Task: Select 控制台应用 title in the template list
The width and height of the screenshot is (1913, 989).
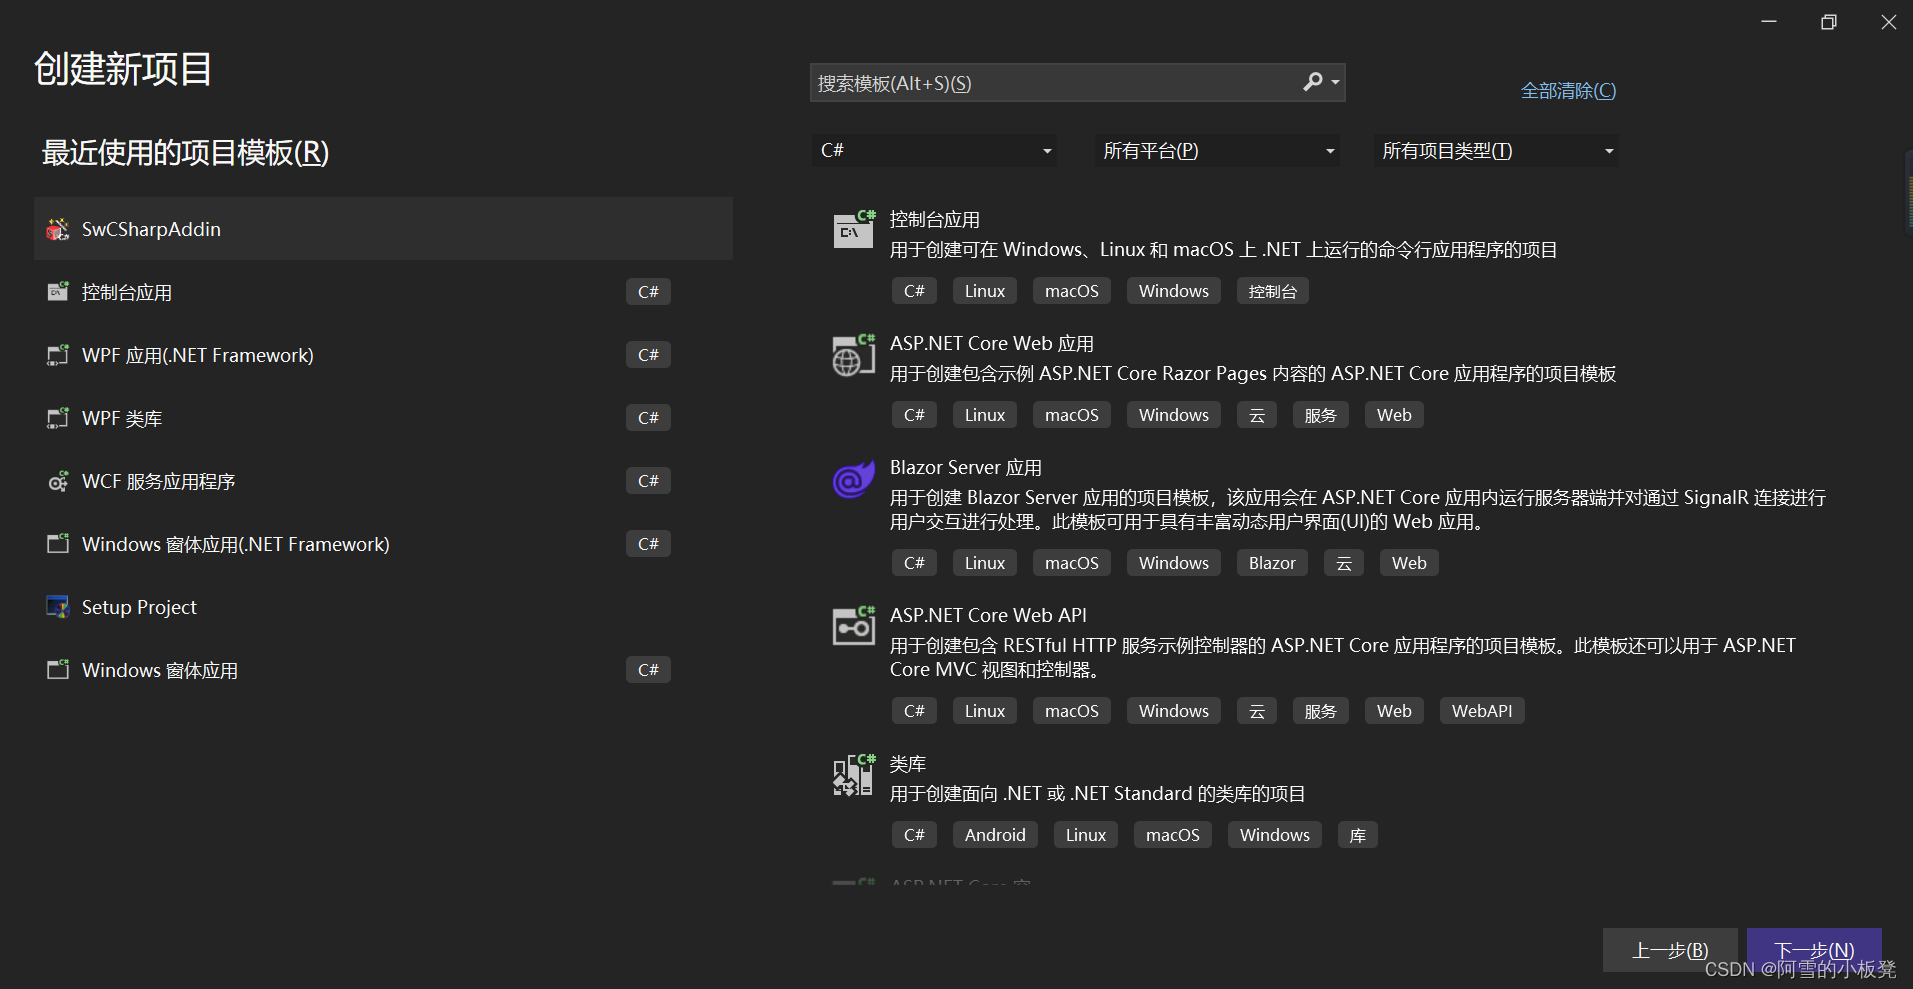Action: point(935,220)
